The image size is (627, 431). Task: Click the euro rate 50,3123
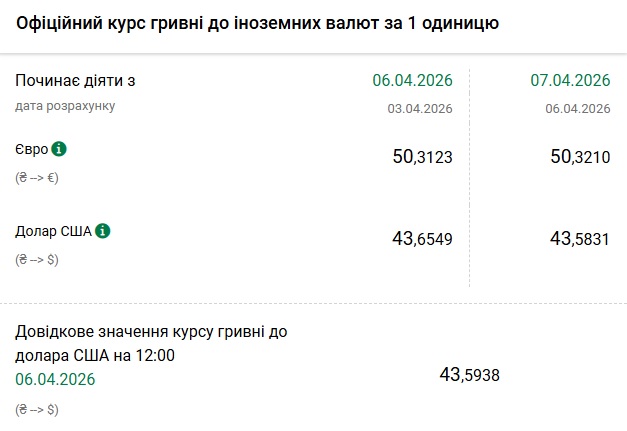(x=423, y=156)
